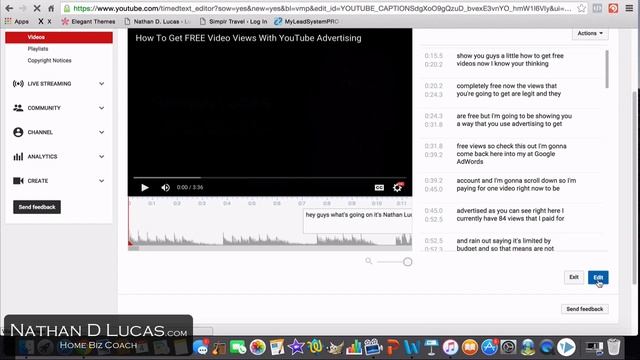Select Videos in the Creator Studio sidebar

[x=59, y=37]
